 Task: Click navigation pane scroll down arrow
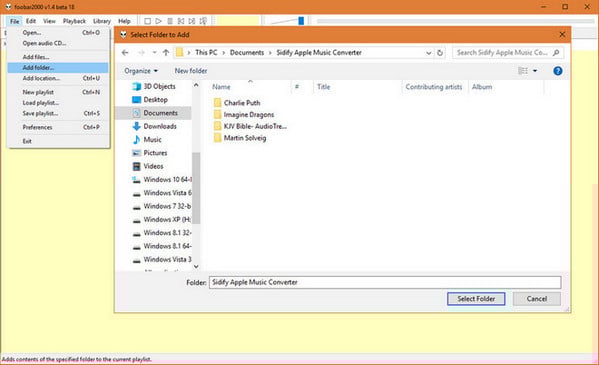196,266
